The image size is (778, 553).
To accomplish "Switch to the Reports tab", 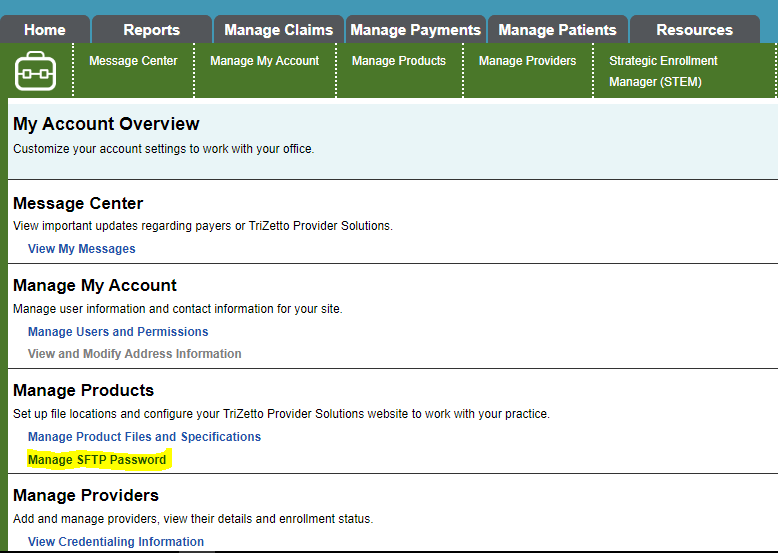I will click(x=151, y=29).
